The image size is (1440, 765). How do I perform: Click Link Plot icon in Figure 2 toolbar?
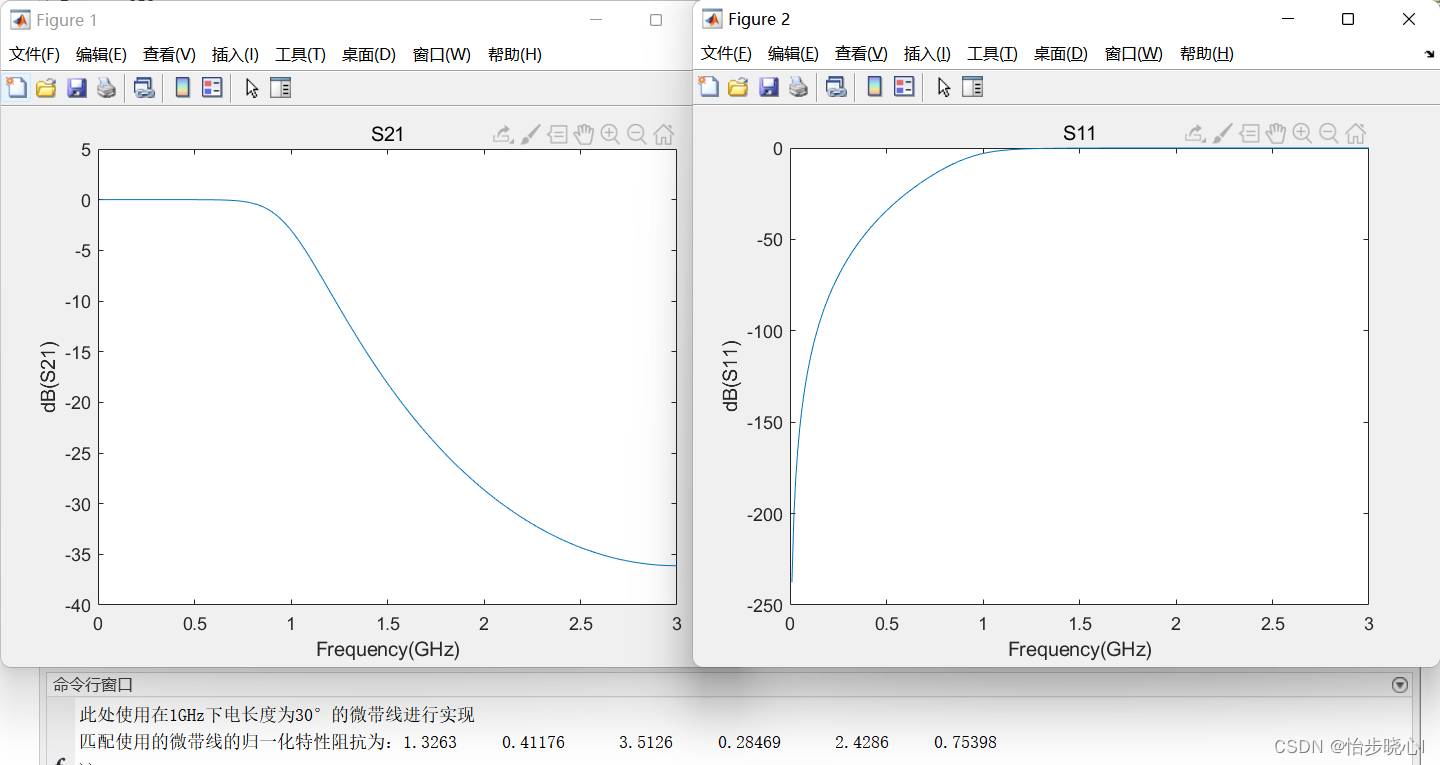coord(836,87)
